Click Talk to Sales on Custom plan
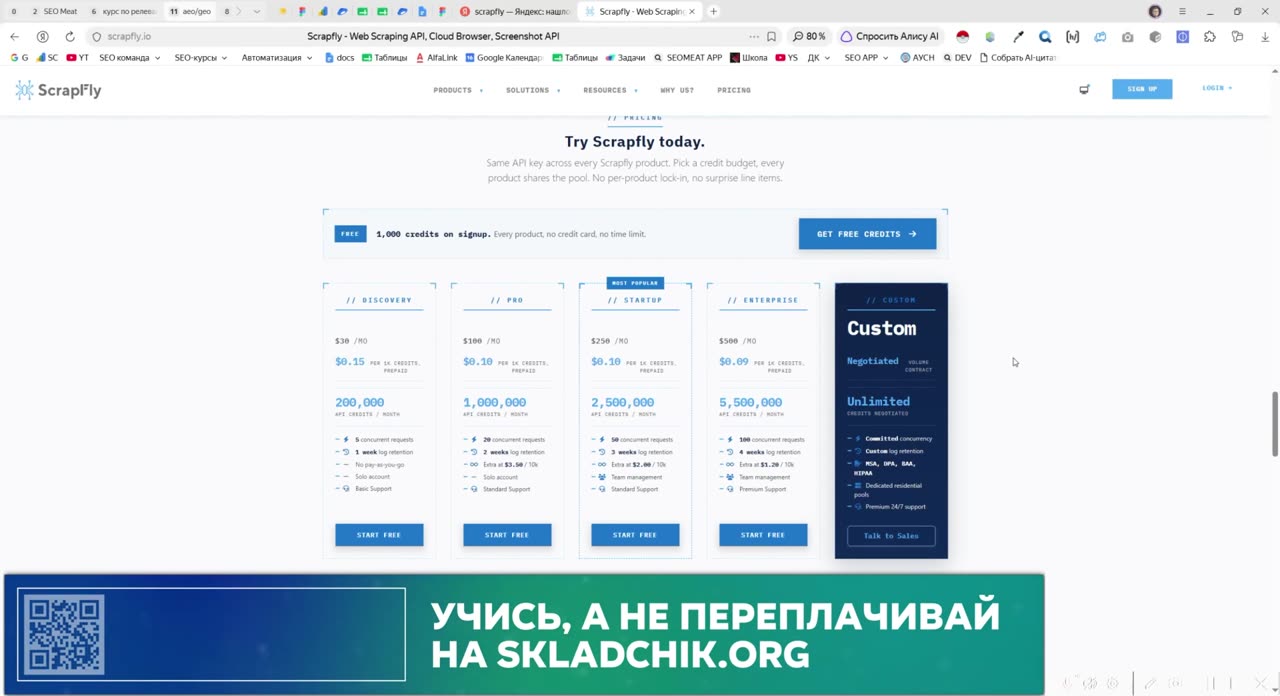The height and width of the screenshot is (696, 1280). pos(891,536)
